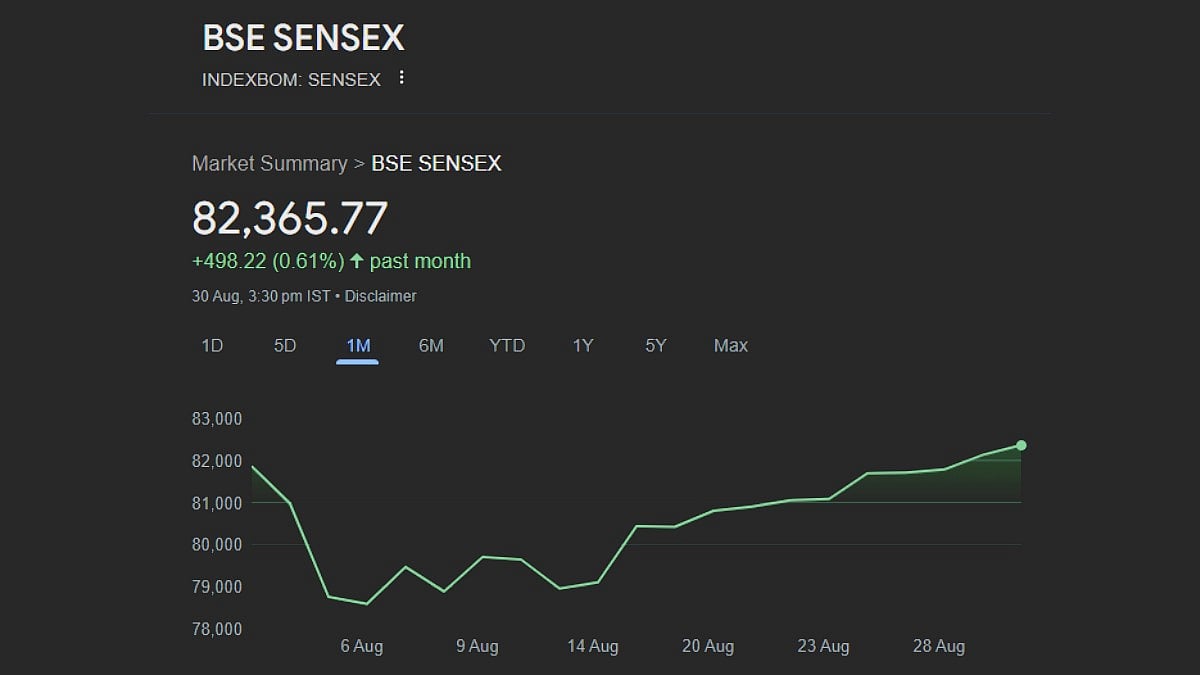Switch to the 1D time range

(212, 346)
